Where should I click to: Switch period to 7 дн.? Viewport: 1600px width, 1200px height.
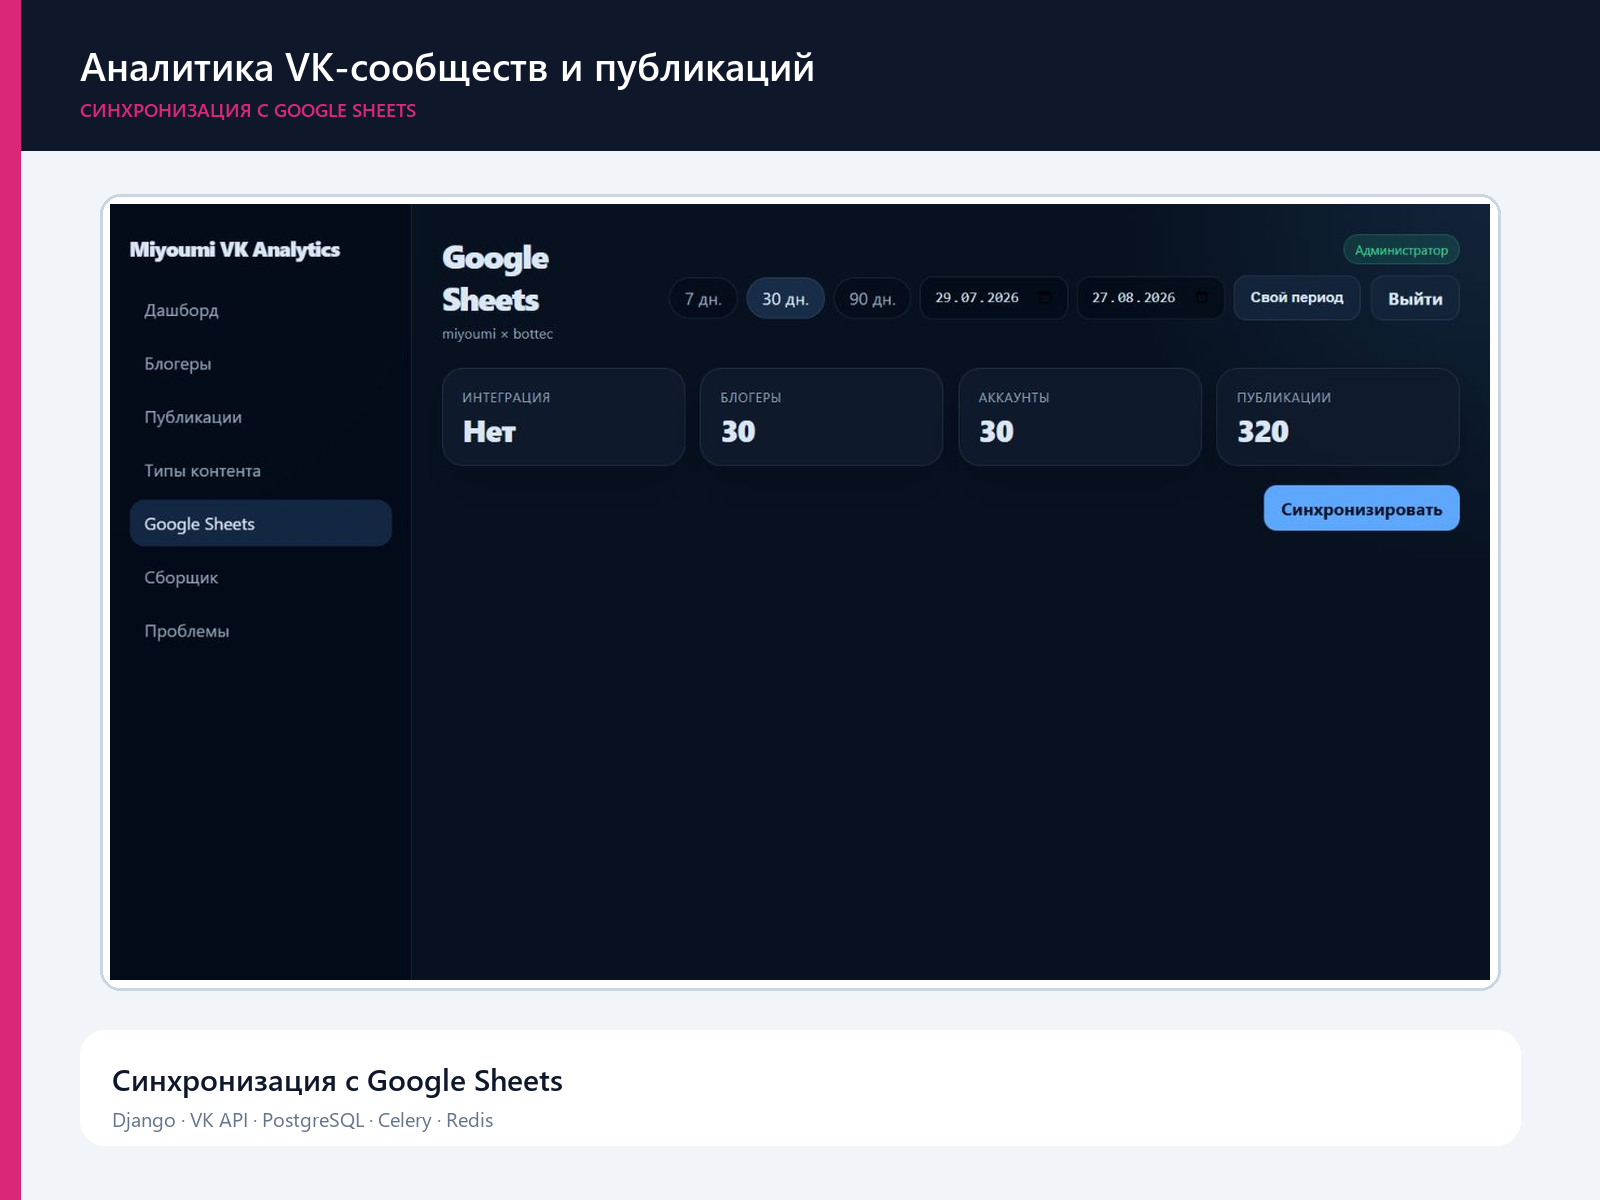703,299
